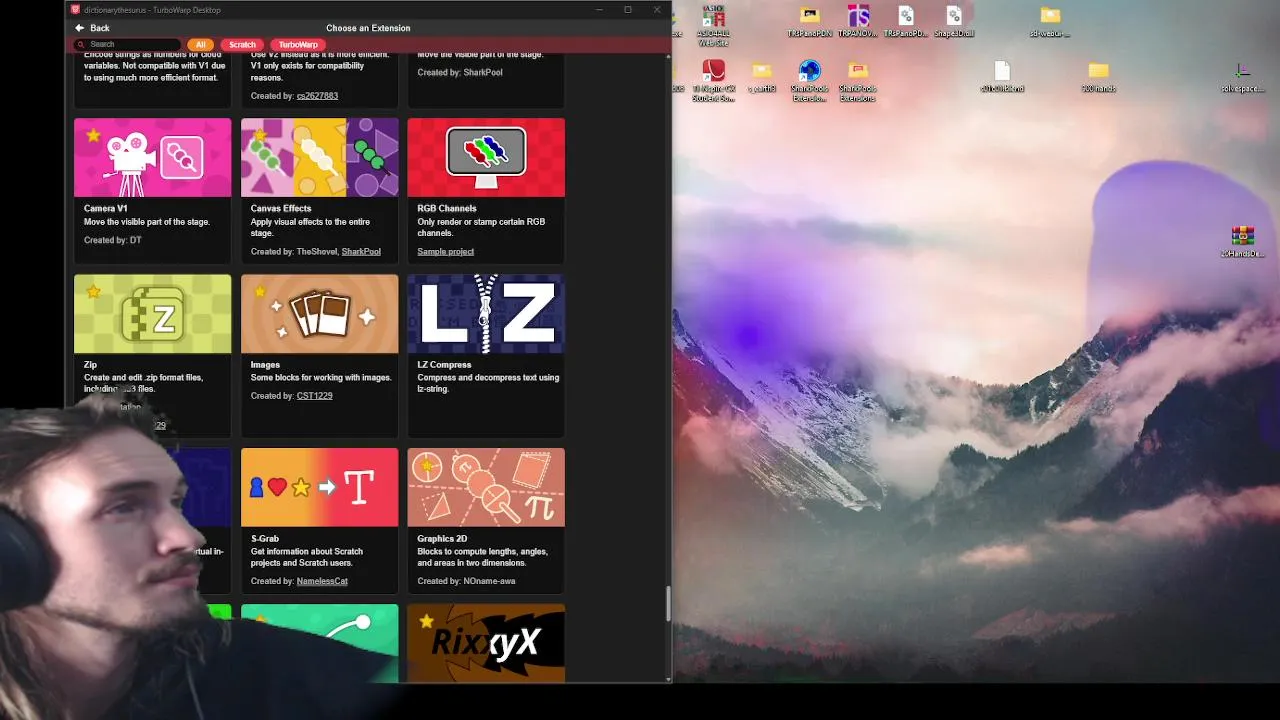Open the ASIO4ALL Web Site desktop shortcut

coord(713,24)
